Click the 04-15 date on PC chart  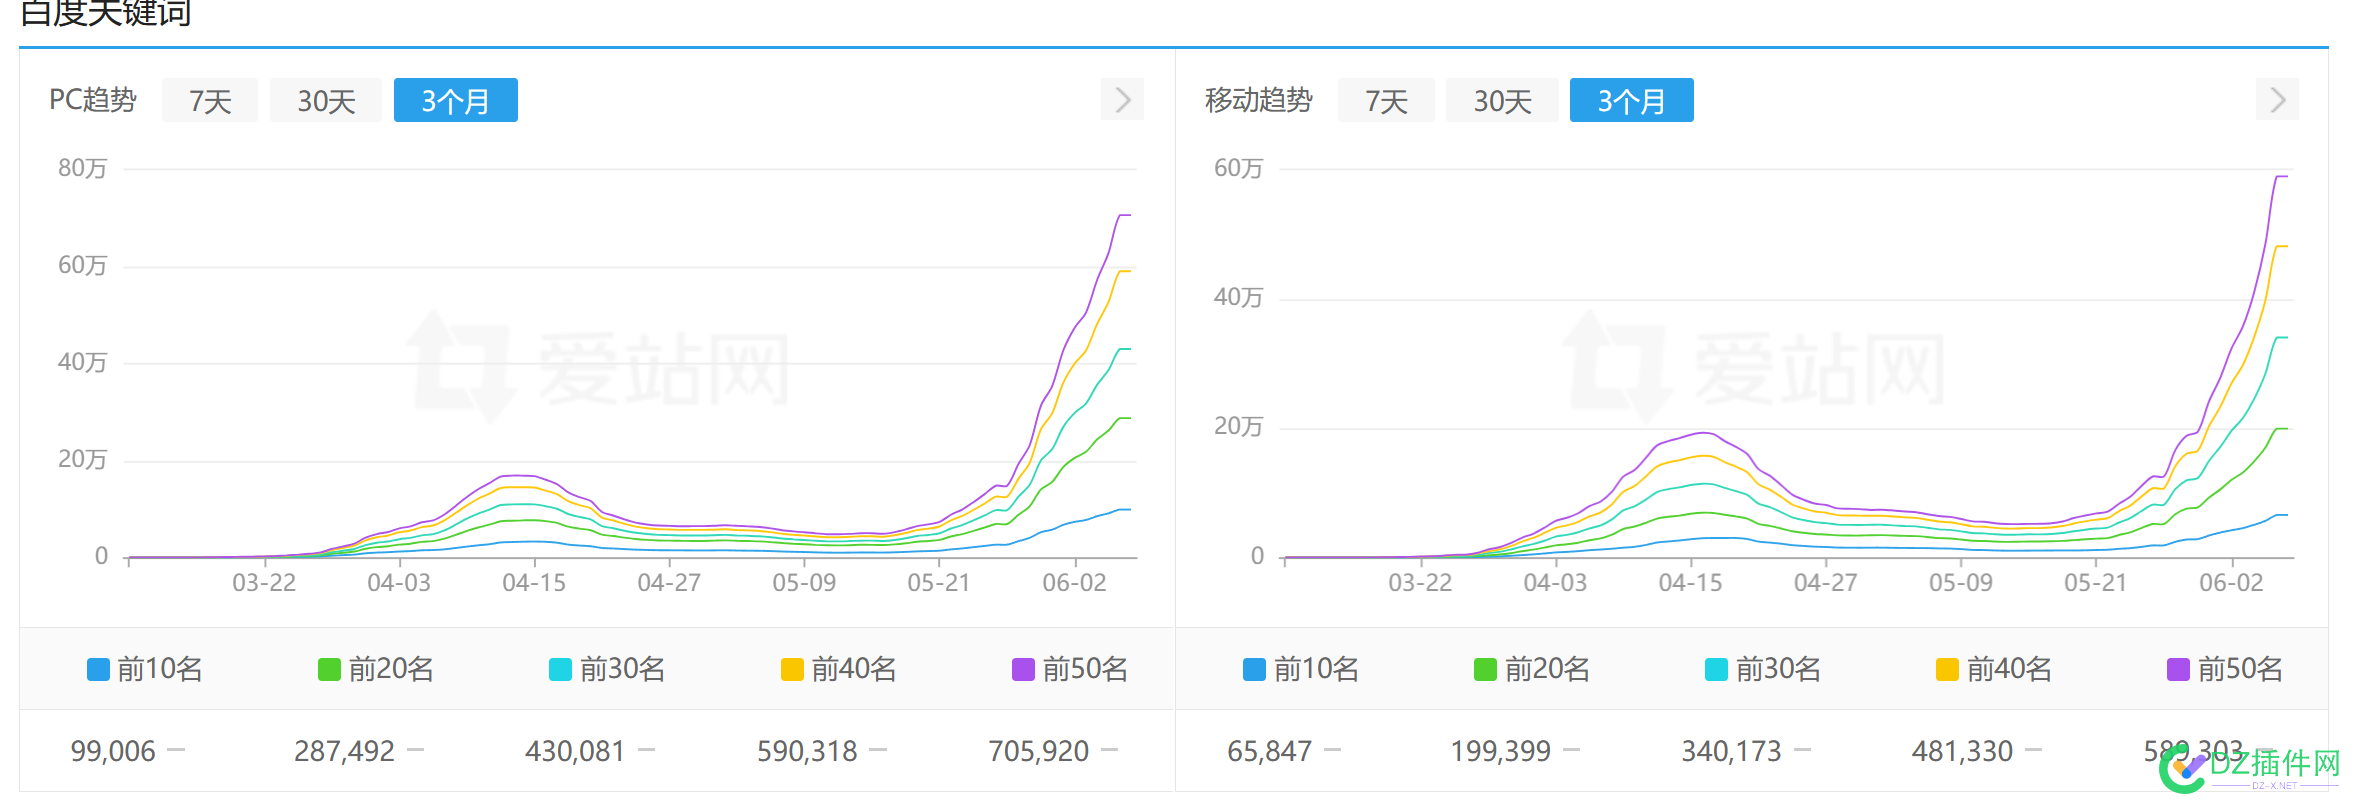coord(534,583)
